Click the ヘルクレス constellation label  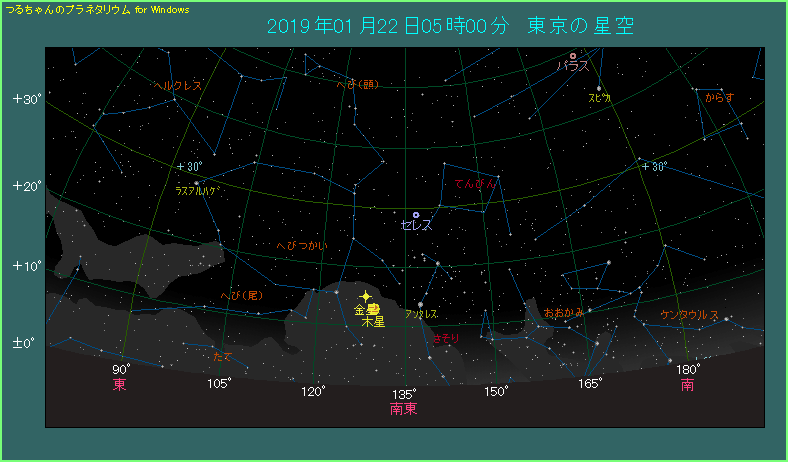coord(178,86)
